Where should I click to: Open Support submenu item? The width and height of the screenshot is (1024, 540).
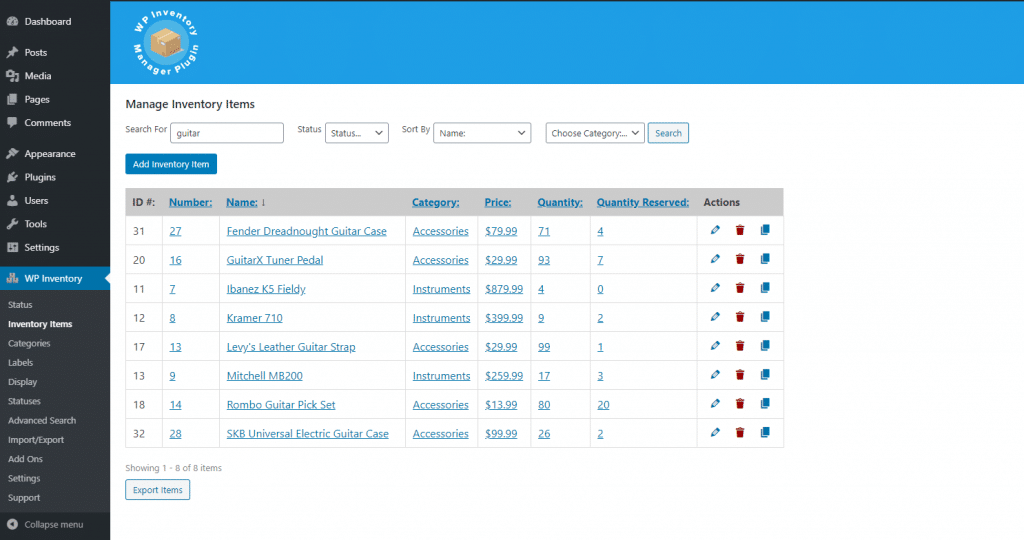tap(24, 498)
